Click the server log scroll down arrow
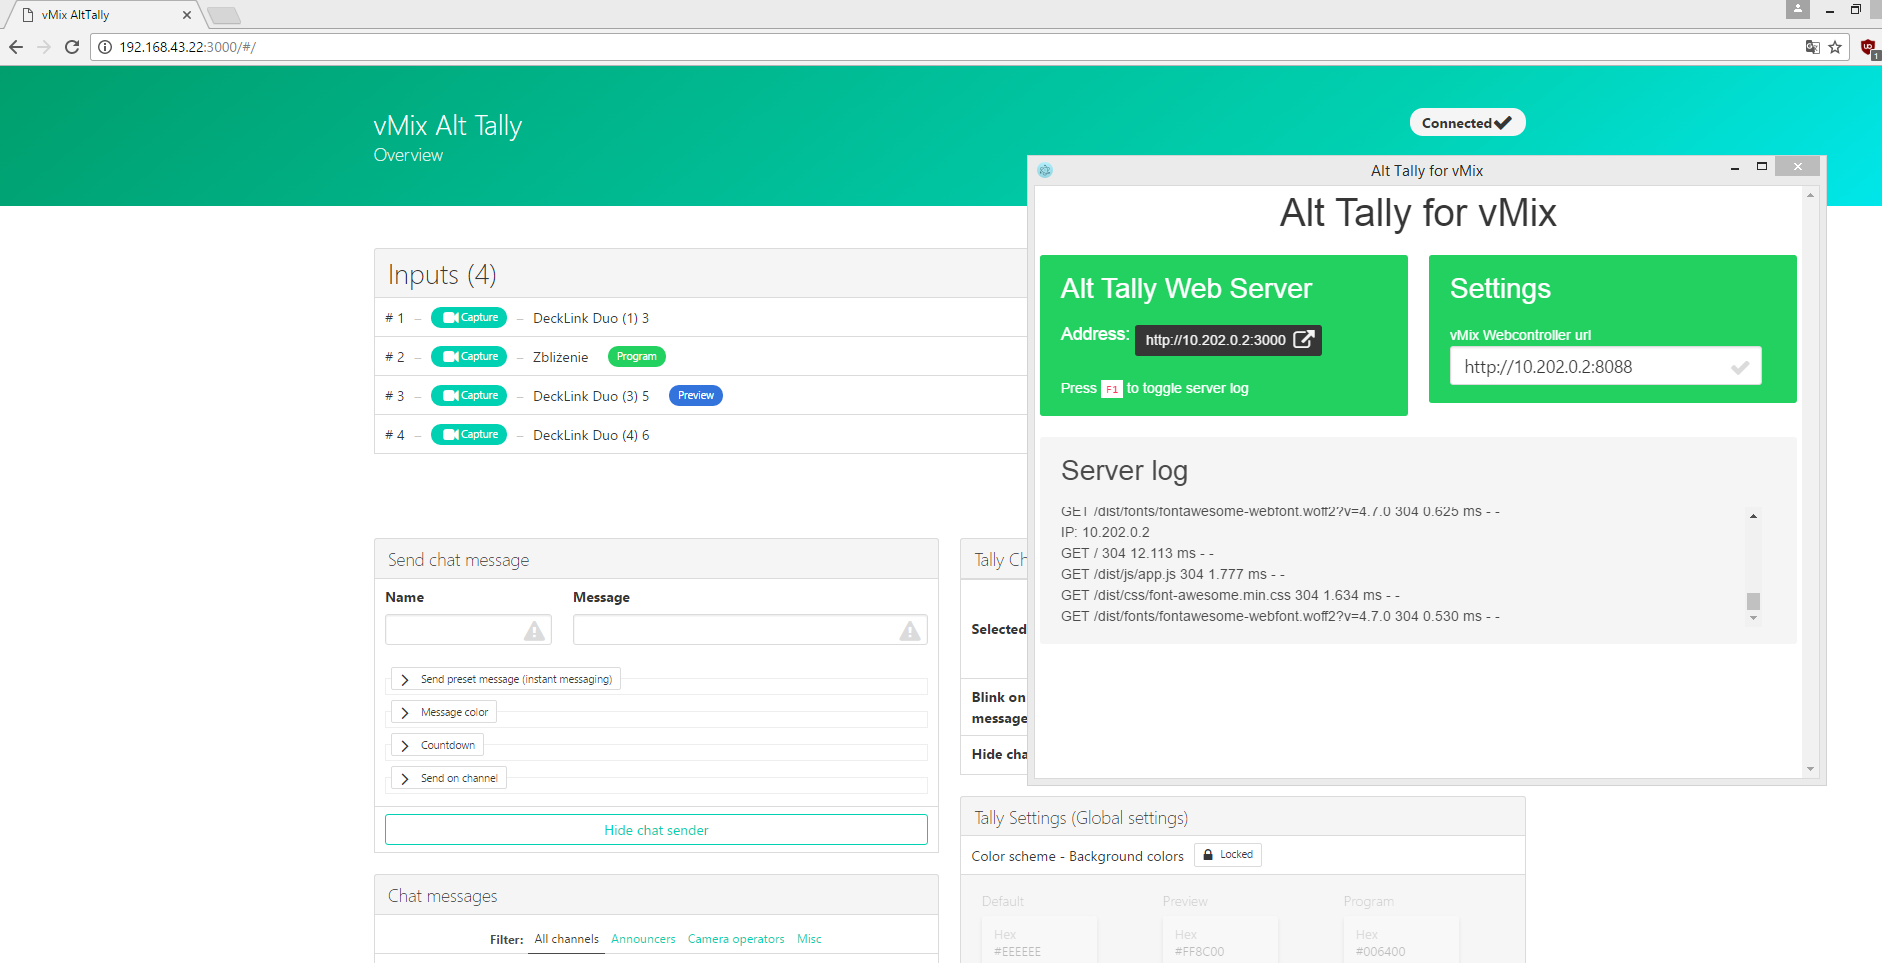The width and height of the screenshot is (1882, 963). tap(1753, 618)
